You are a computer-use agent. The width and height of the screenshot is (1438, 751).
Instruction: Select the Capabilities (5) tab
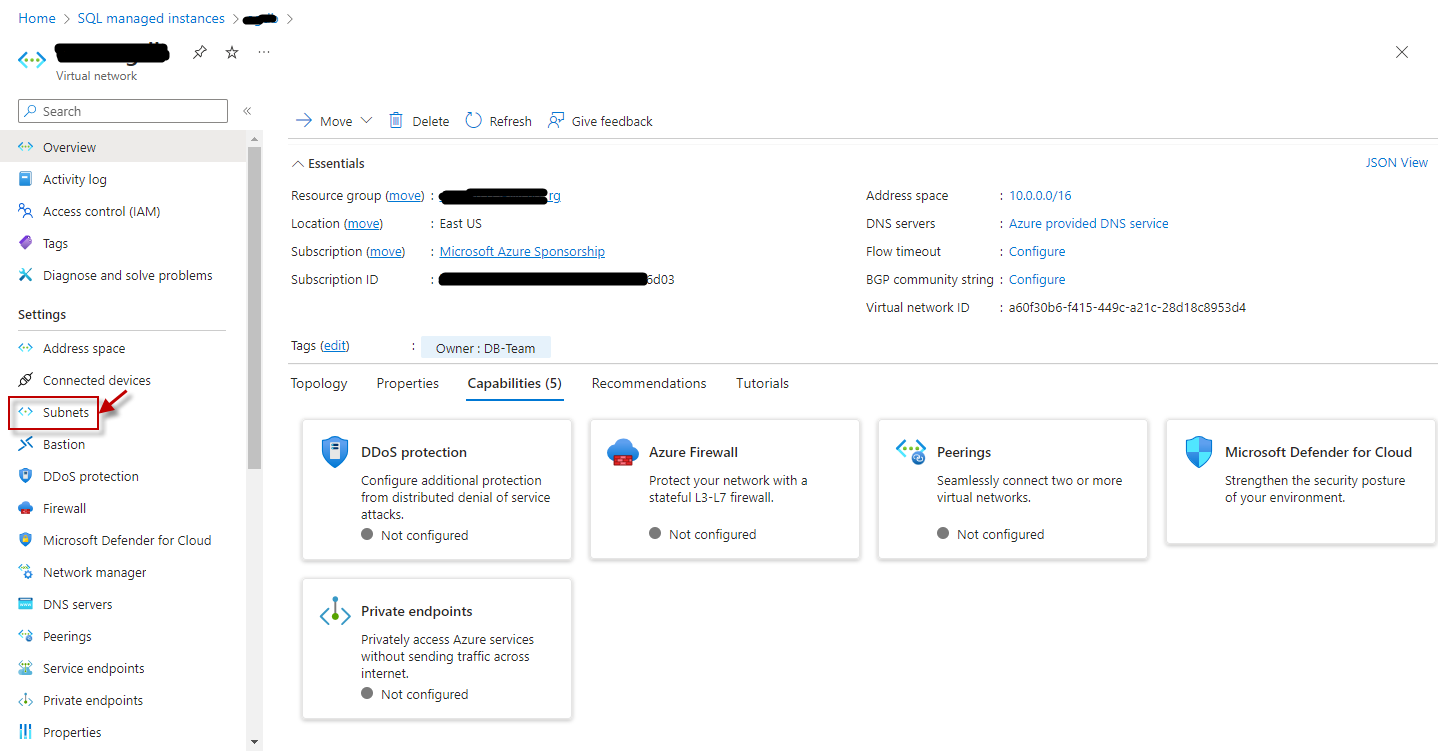(x=515, y=383)
